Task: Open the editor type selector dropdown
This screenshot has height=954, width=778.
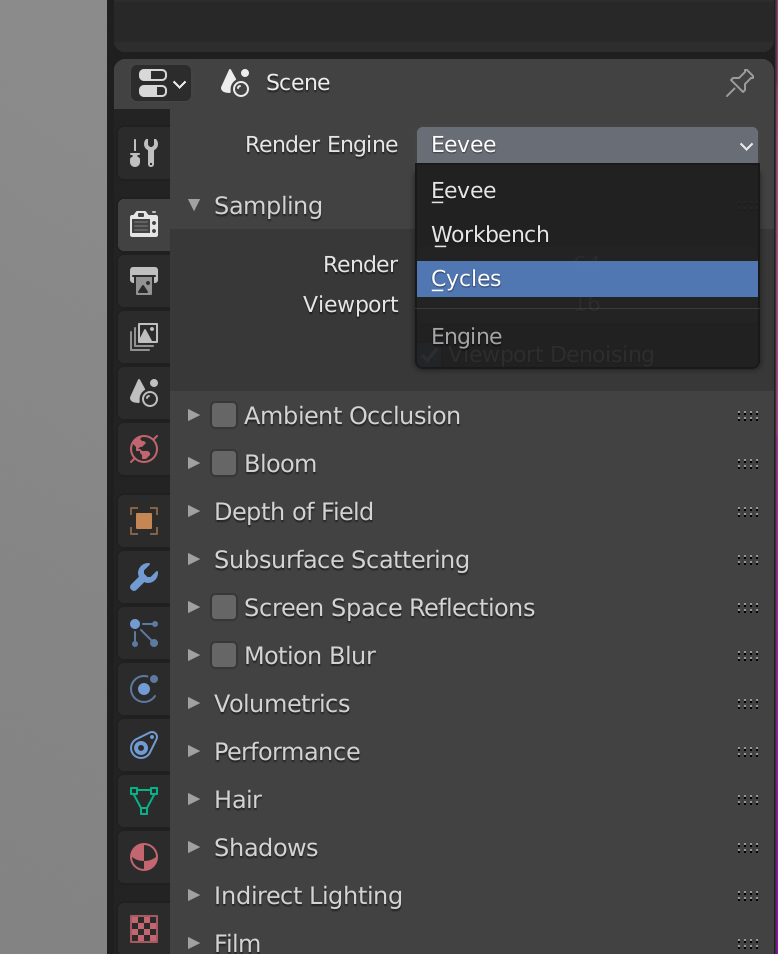Action: 161,83
